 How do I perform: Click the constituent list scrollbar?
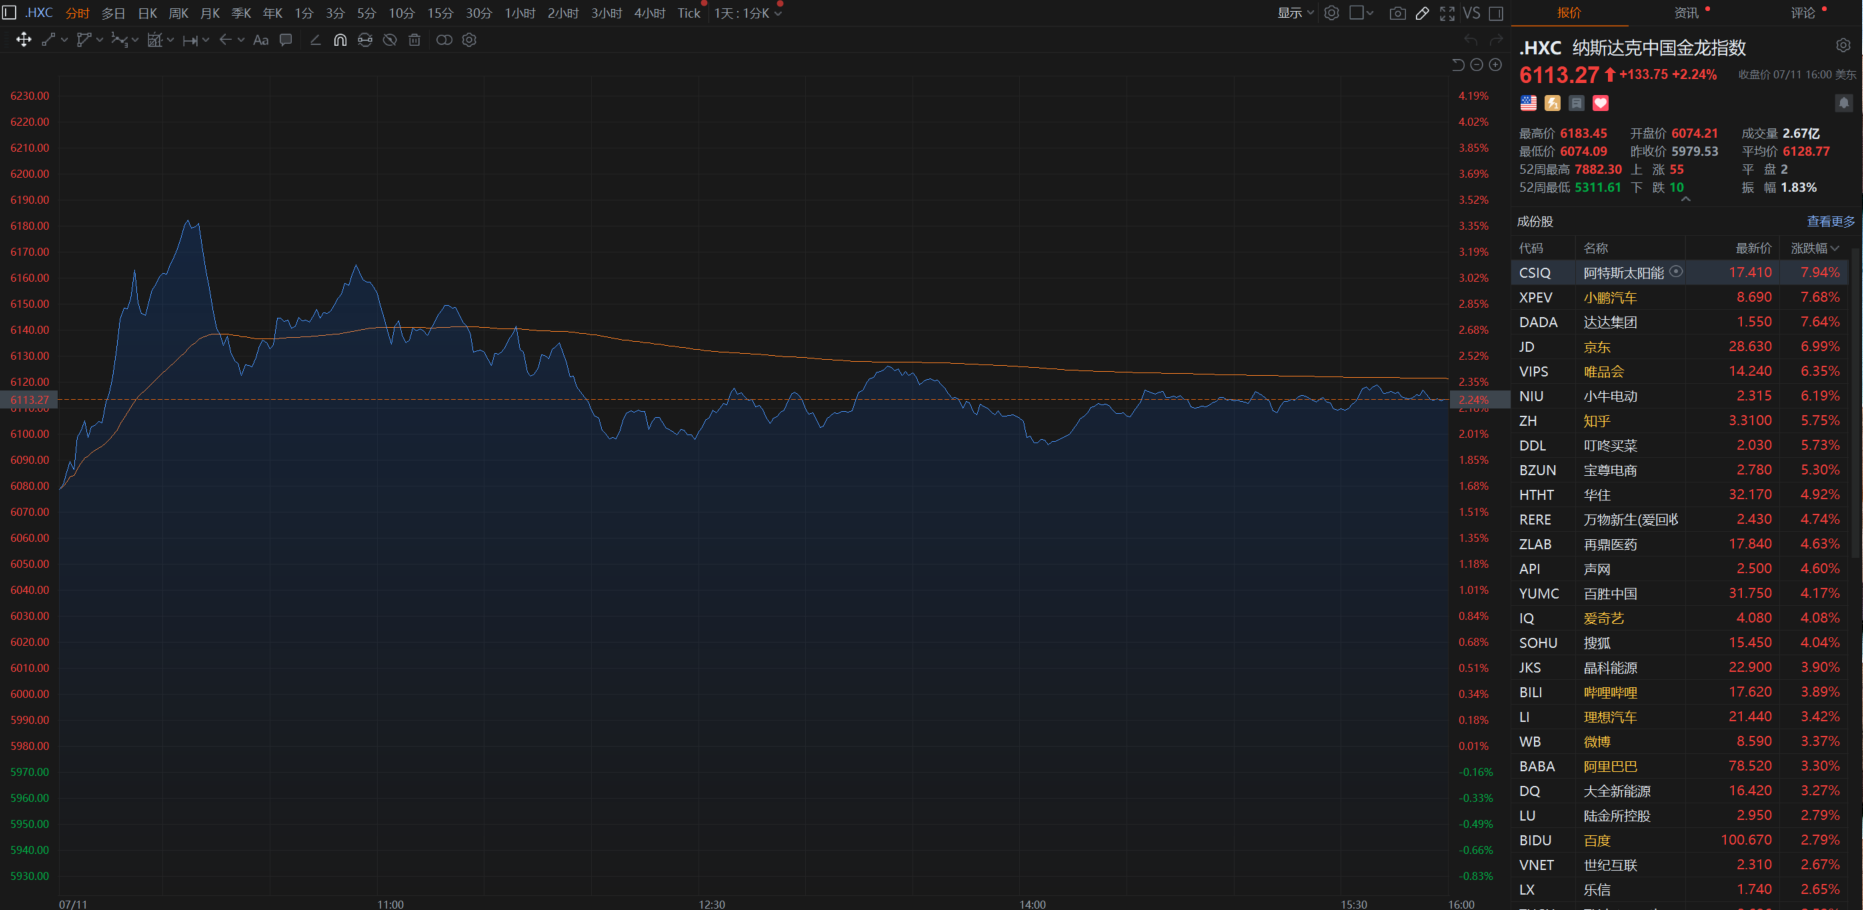(x=1856, y=400)
